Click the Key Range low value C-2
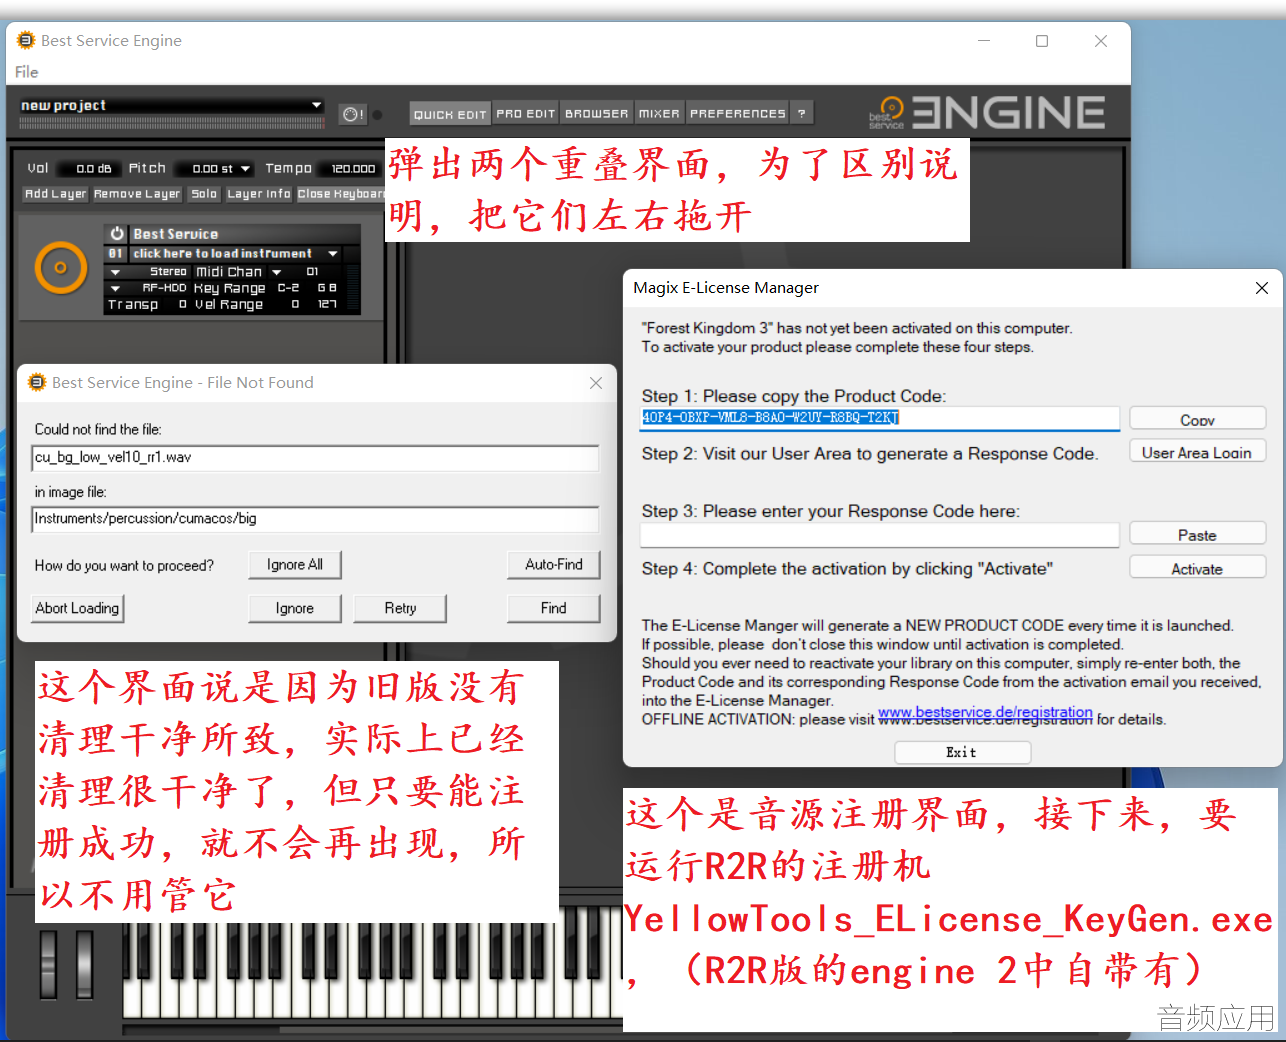The image size is (1286, 1042). (288, 288)
